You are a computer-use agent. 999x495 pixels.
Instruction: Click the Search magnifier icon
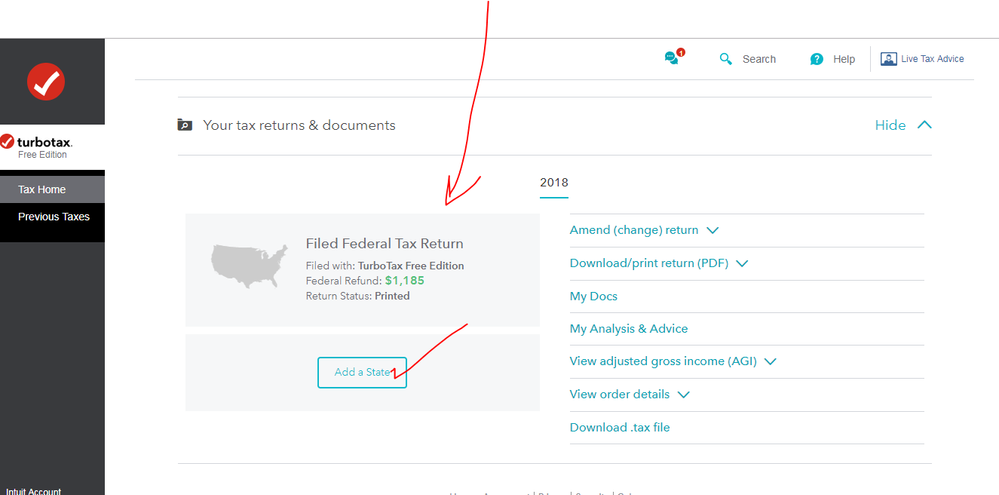[726, 59]
